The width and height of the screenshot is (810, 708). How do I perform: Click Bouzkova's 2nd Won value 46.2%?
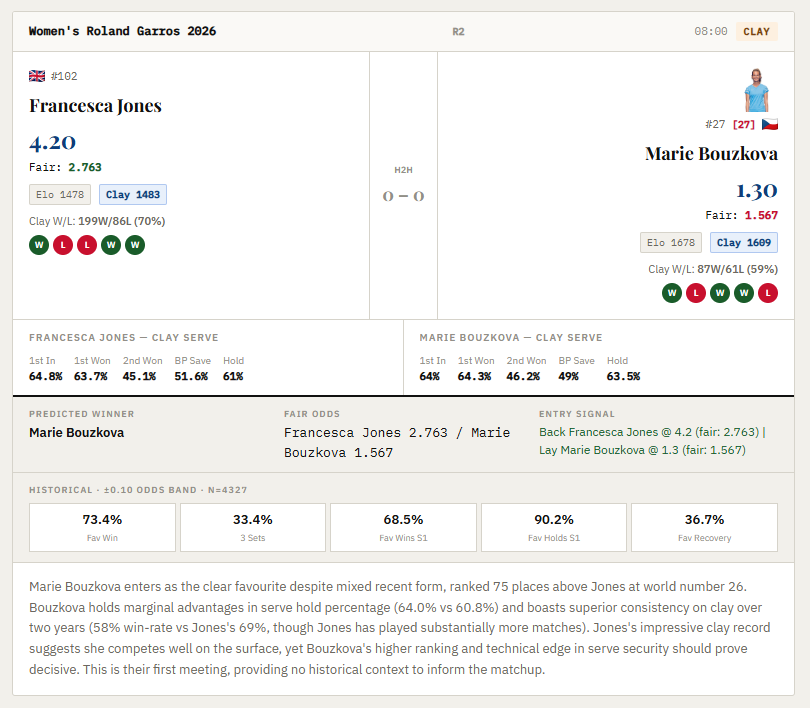click(x=523, y=376)
